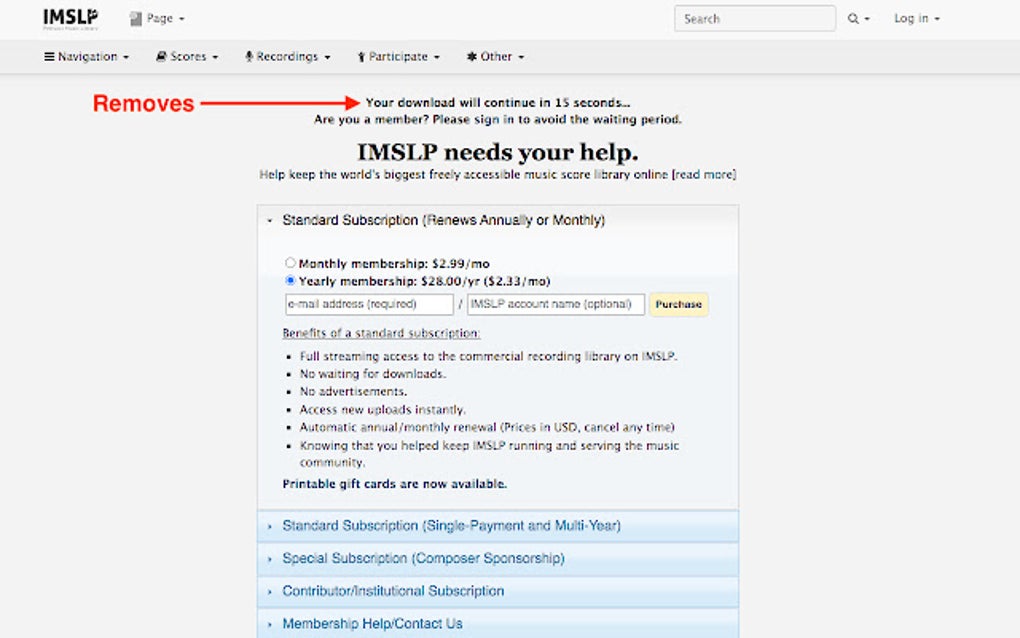Select the Monthly membership option
The image size is (1020, 638).
pos(290,262)
